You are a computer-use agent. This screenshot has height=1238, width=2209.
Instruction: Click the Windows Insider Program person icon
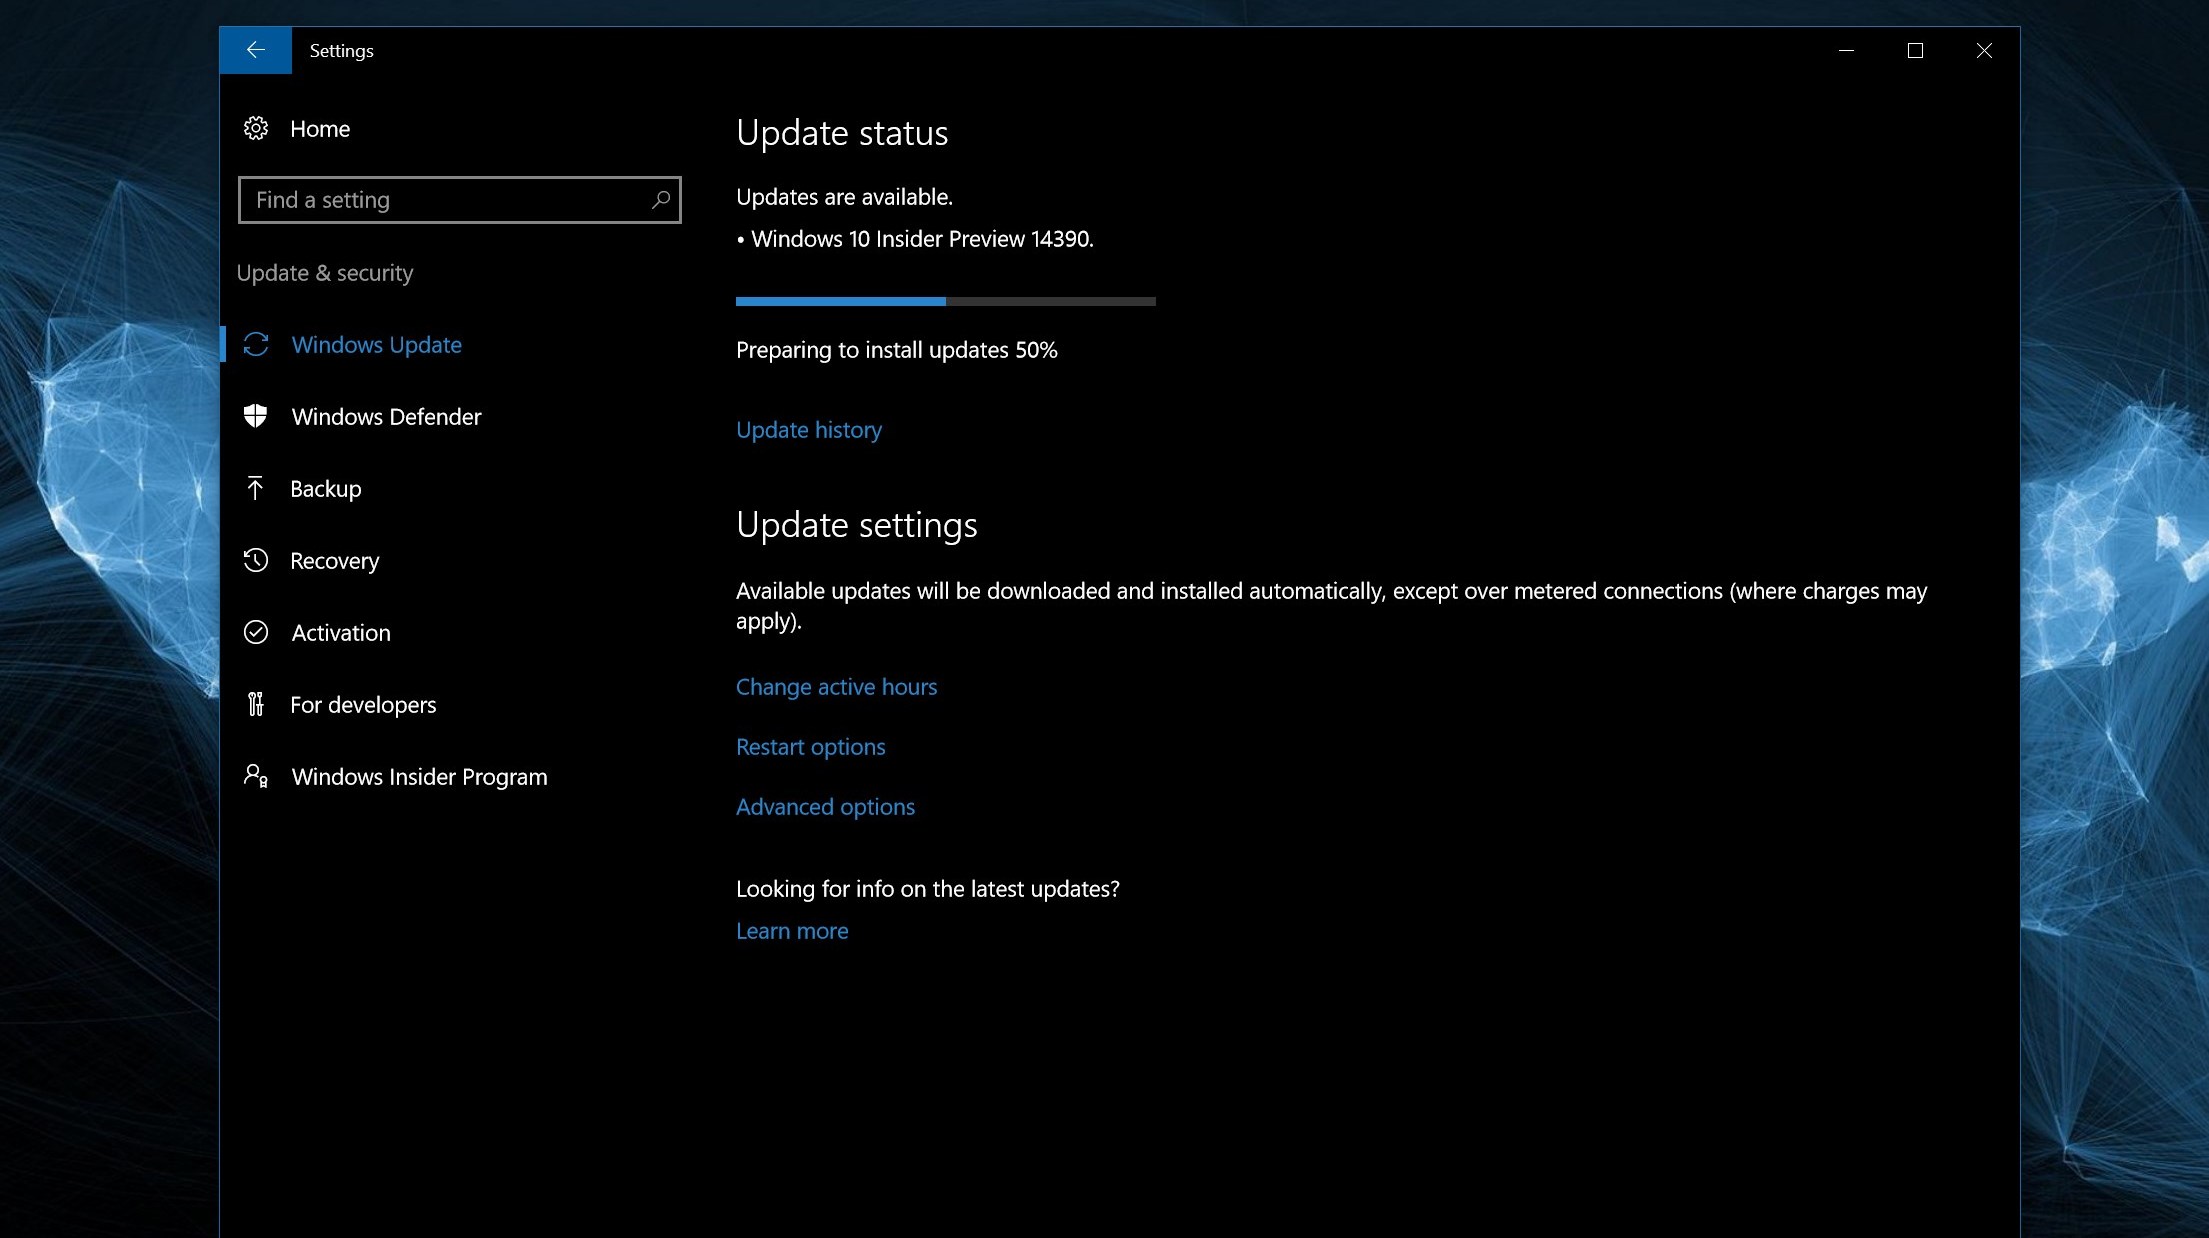(256, 776)
